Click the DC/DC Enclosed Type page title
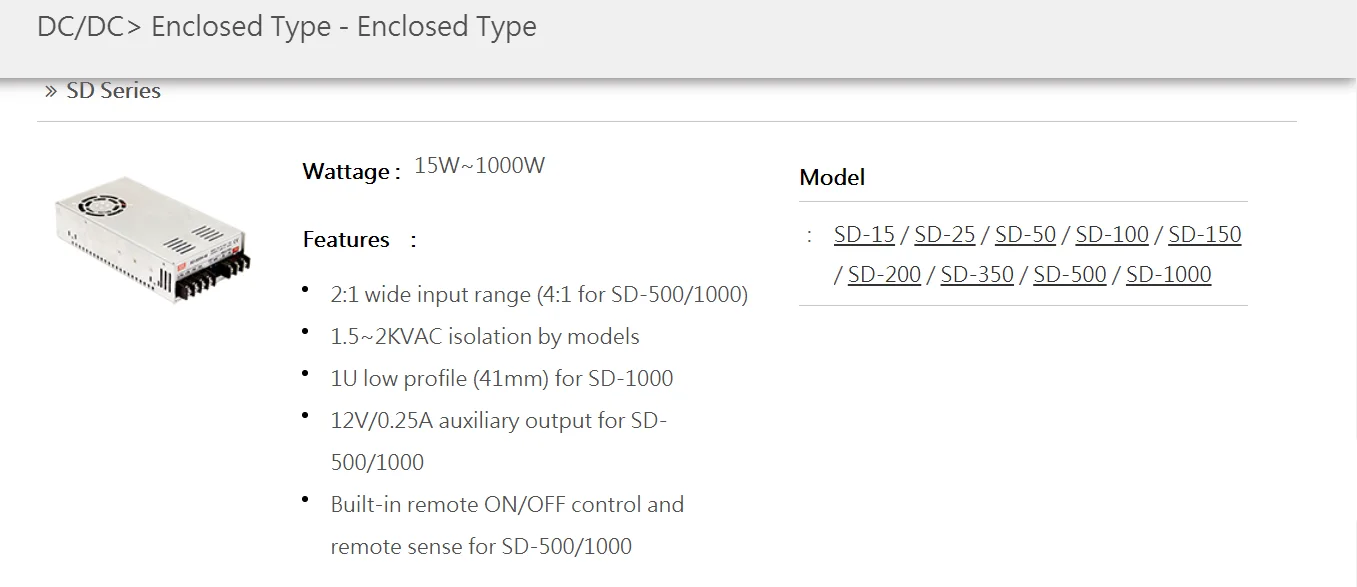Screen dimensions: 1357x587 point(287,27)
